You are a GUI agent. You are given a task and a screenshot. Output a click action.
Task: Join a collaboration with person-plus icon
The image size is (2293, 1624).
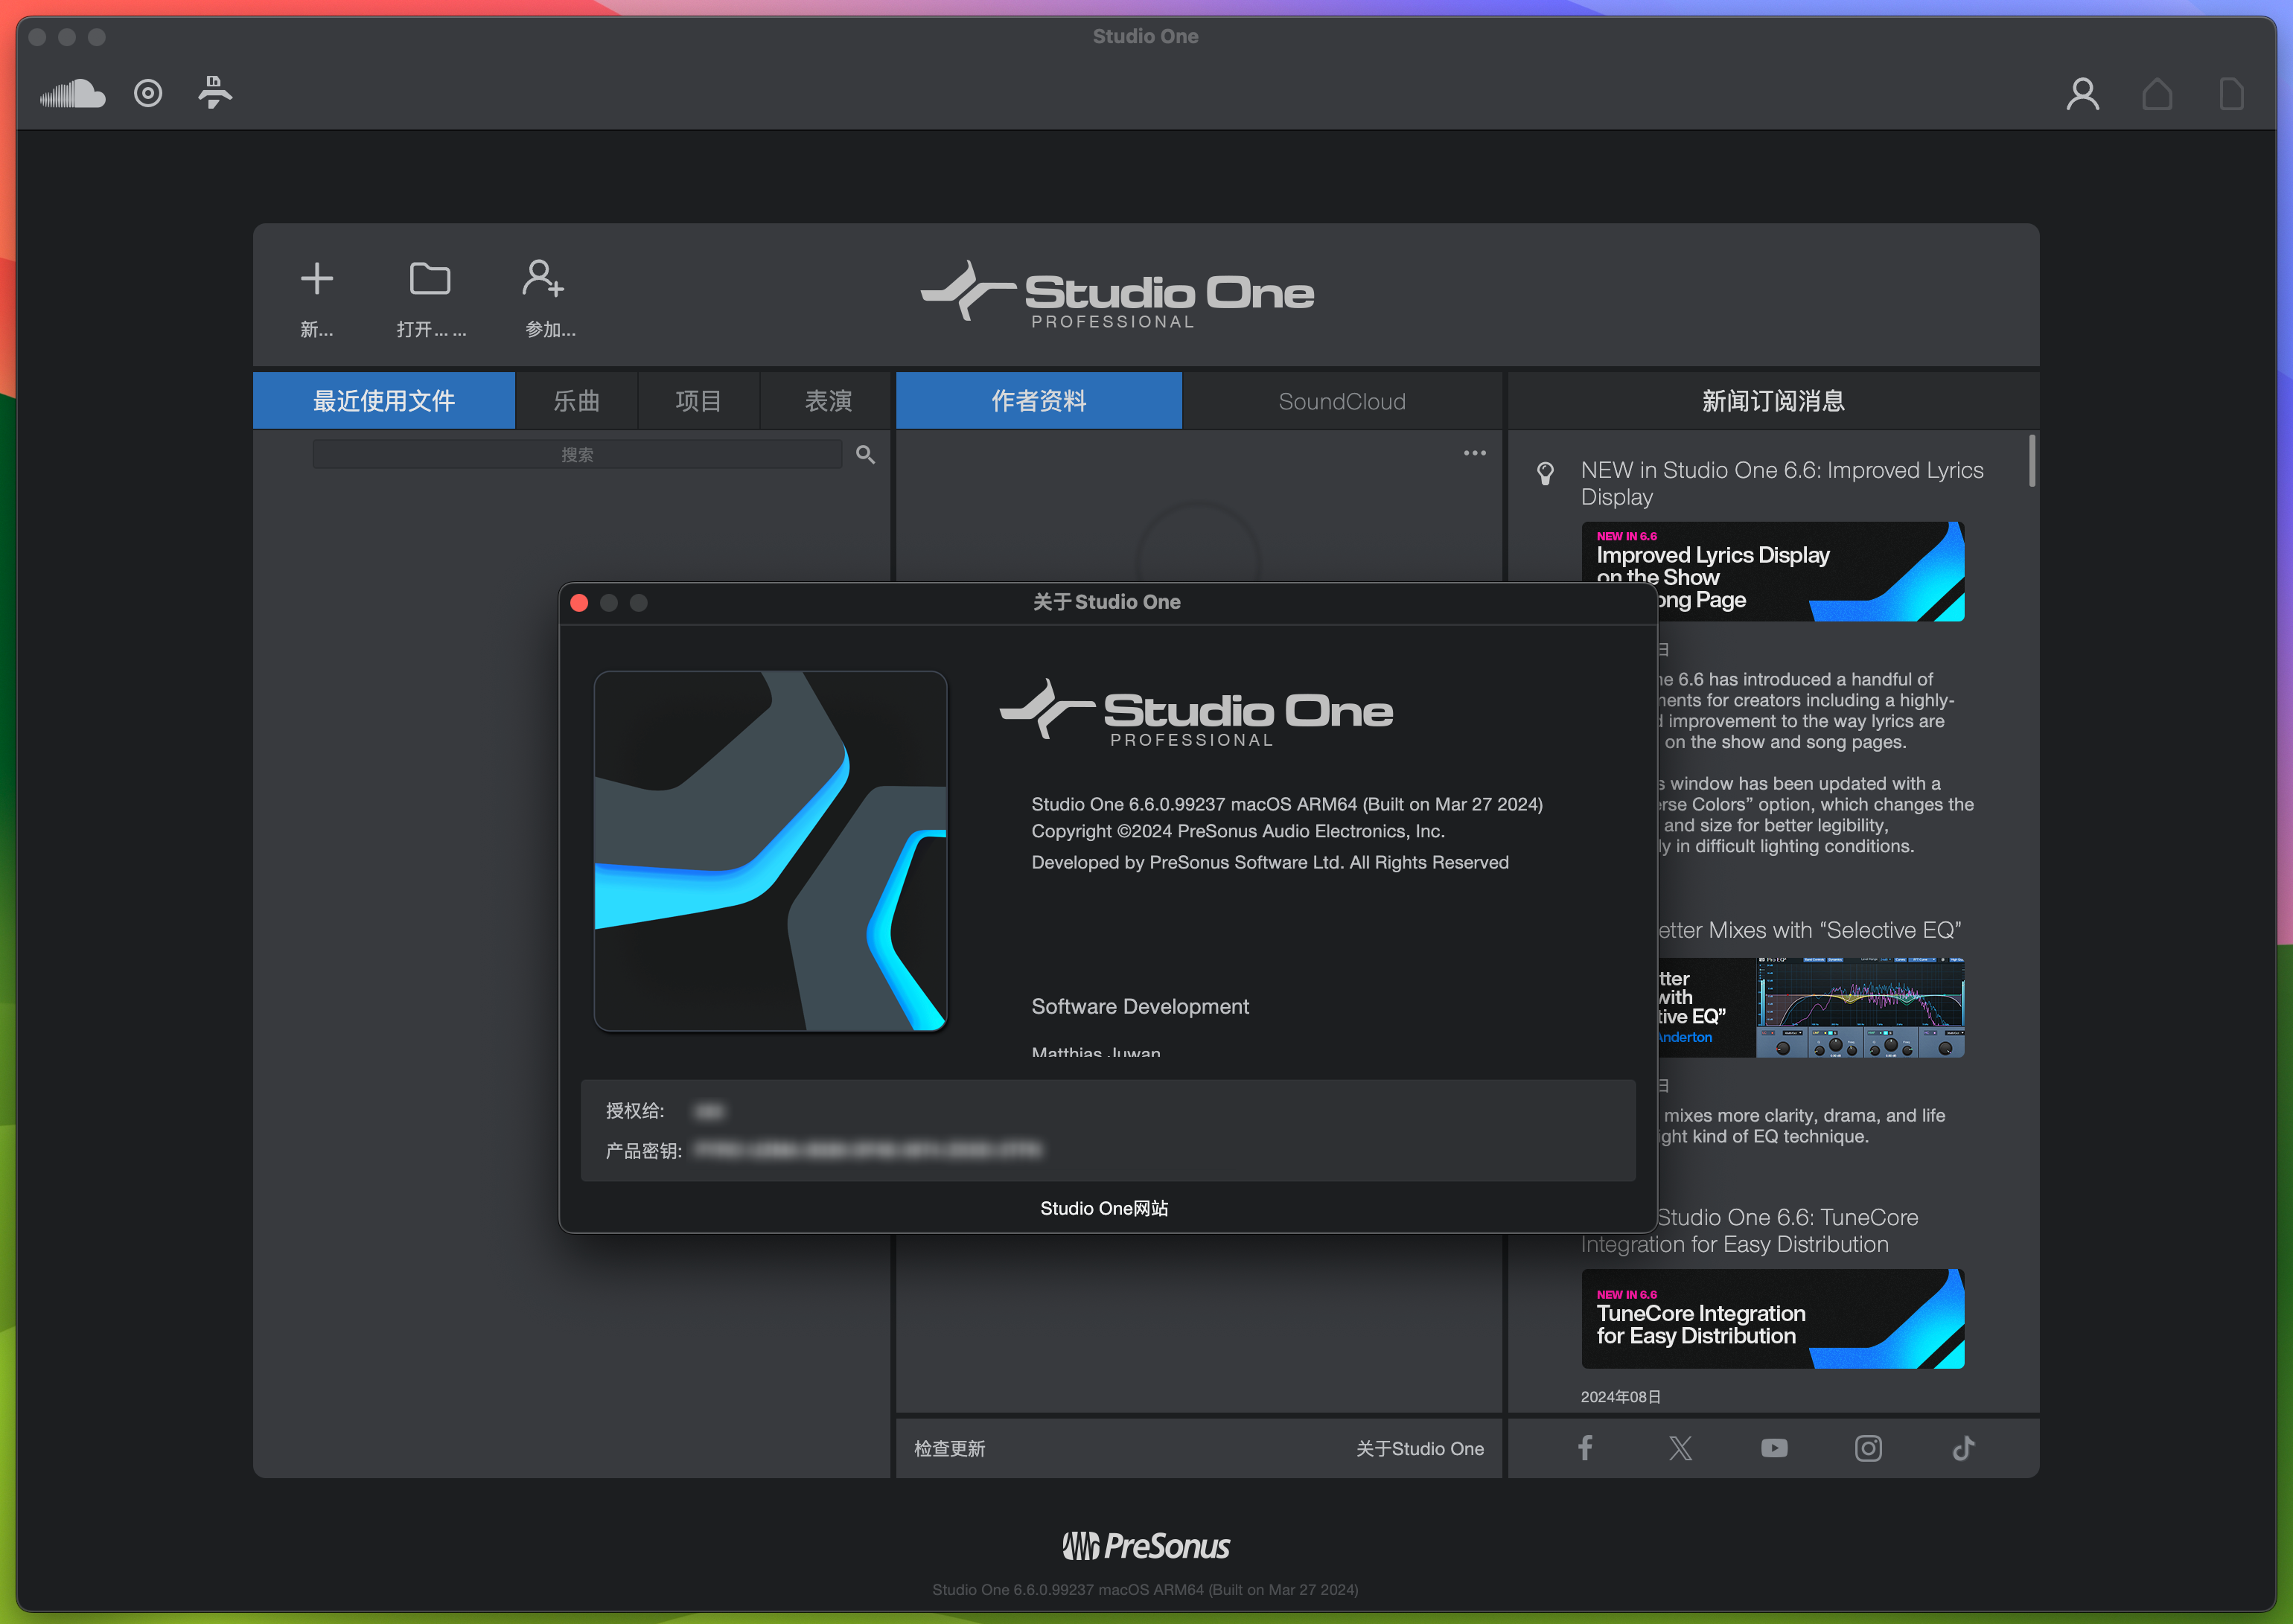543,279
